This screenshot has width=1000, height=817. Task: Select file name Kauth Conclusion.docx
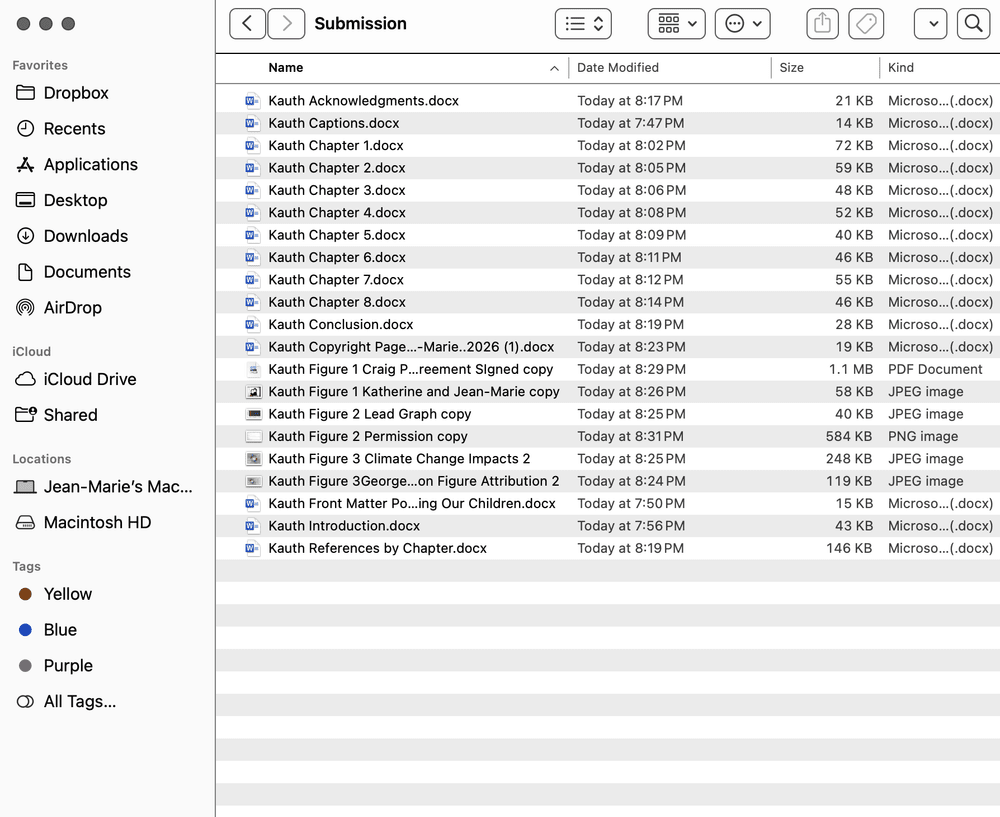pos(341,324)
